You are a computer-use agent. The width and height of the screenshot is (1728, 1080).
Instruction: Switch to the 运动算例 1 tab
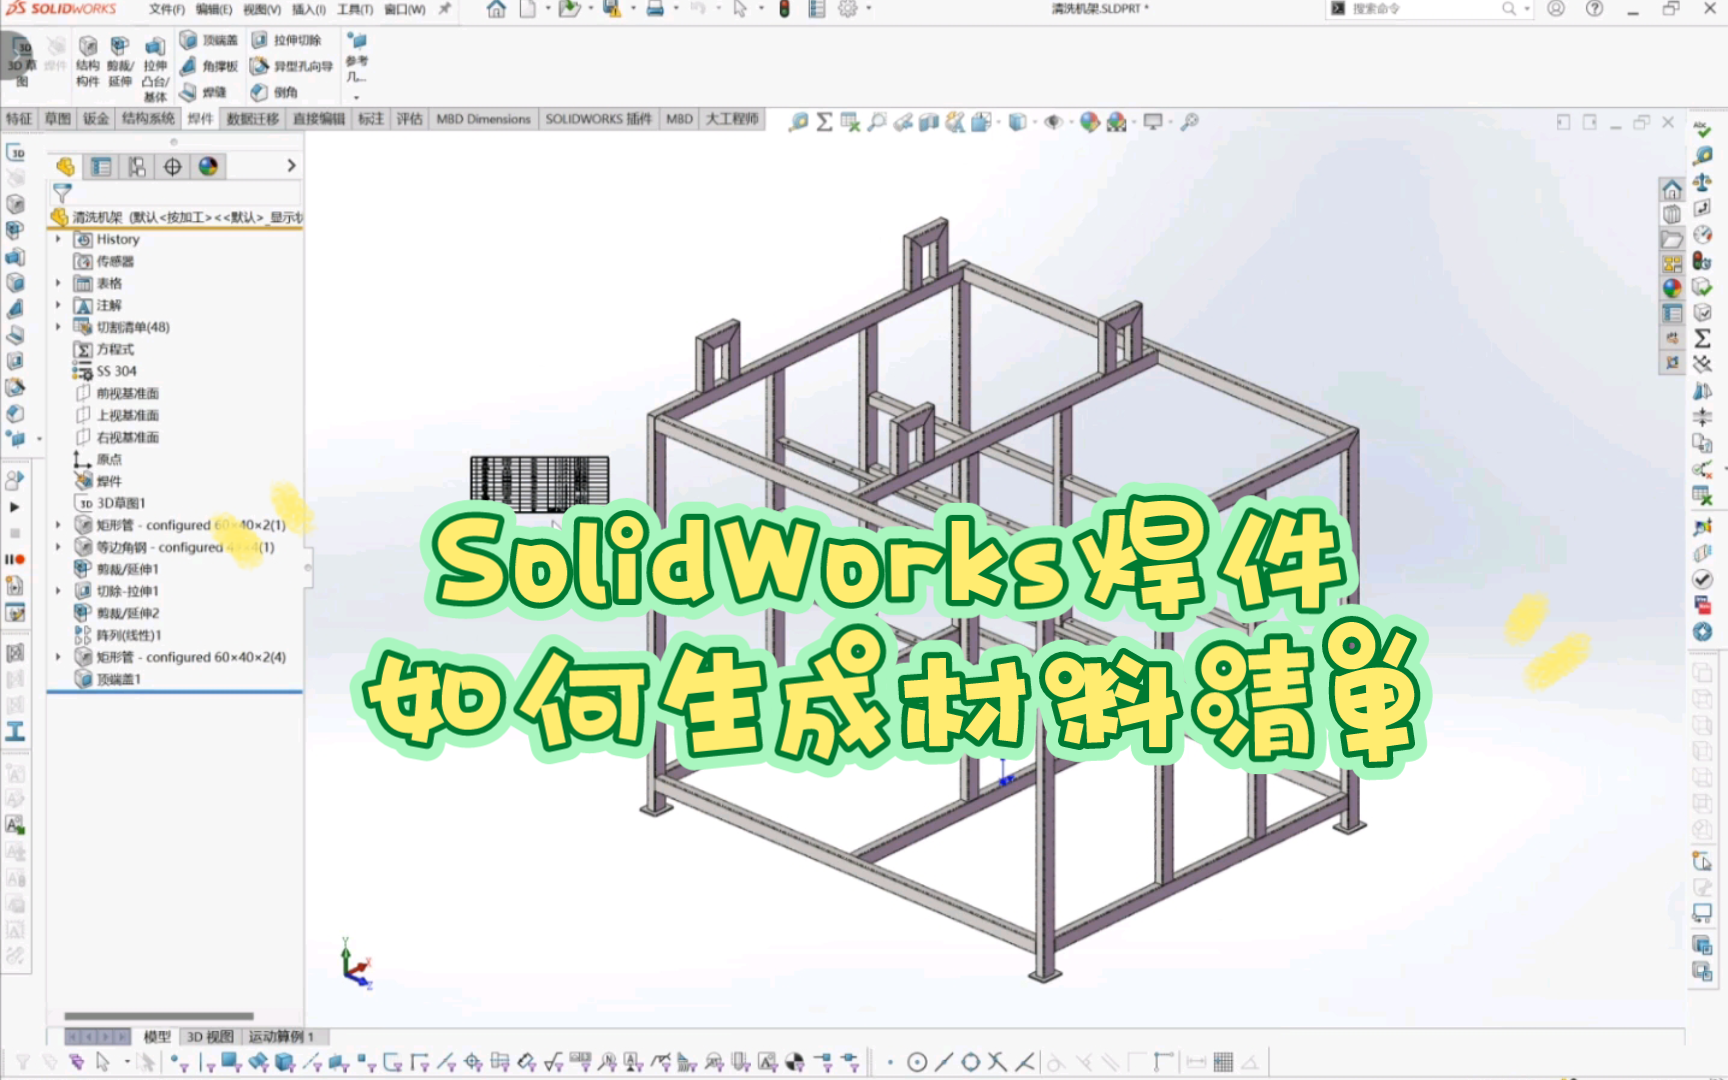(282, 1038)
